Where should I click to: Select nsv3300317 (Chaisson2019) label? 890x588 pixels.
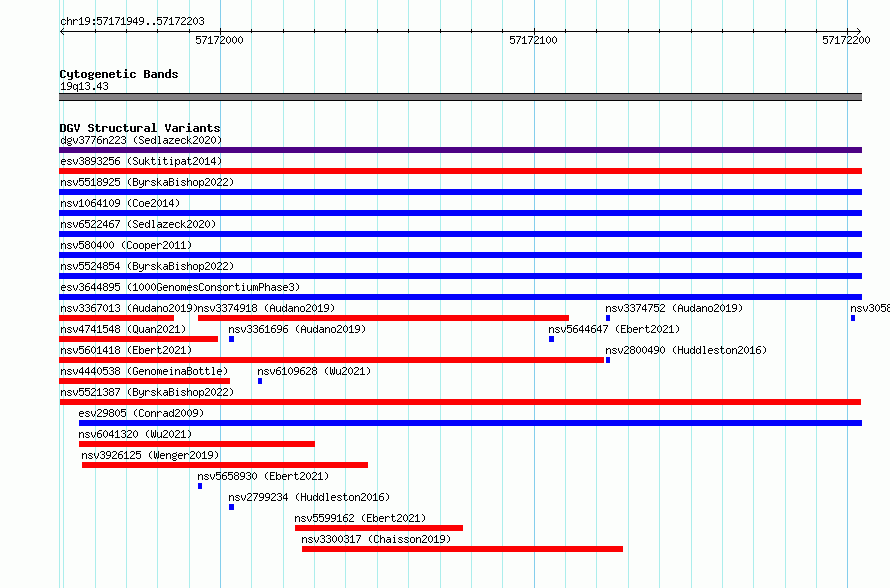376,539
